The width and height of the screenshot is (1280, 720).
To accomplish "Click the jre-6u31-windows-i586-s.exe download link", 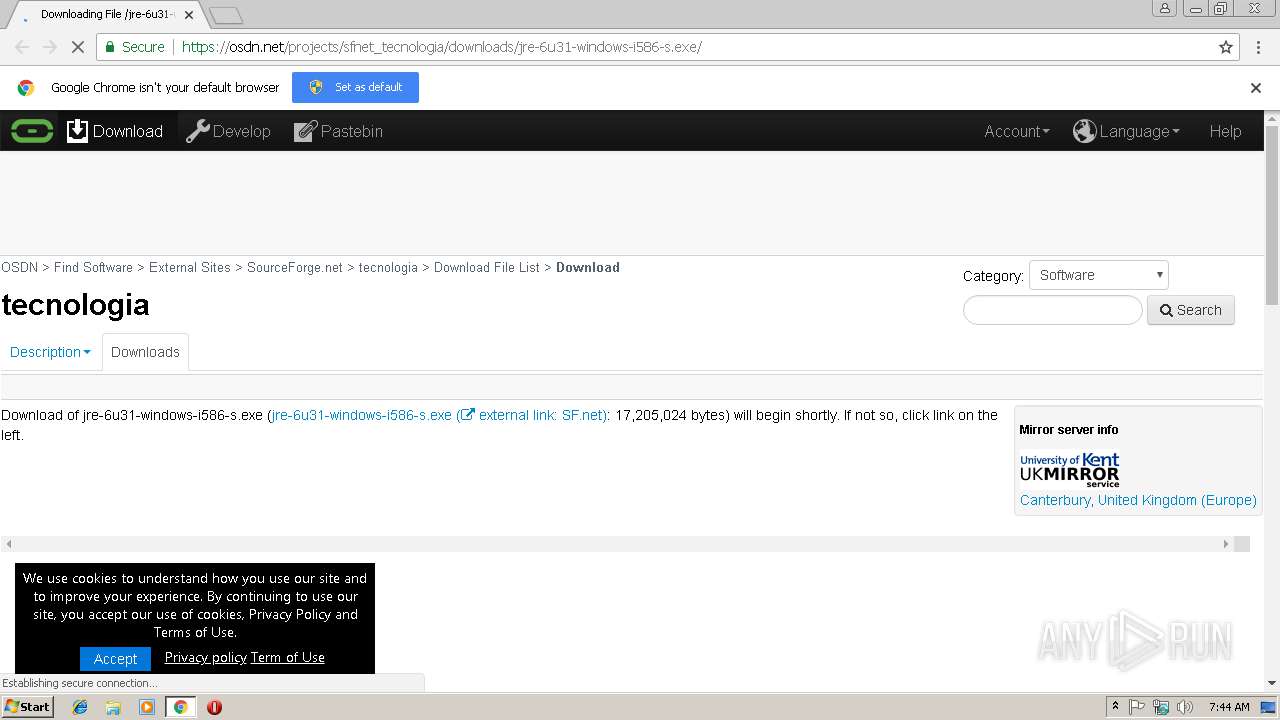I will [362, 415].
